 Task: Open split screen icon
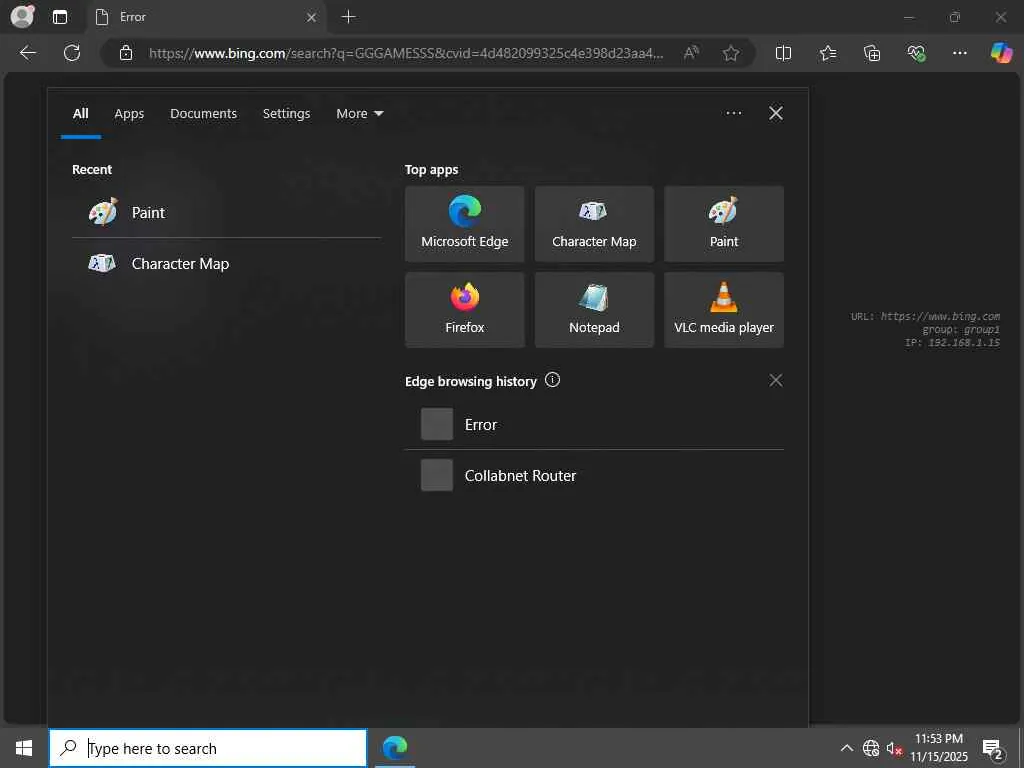[x=783, y=53]
